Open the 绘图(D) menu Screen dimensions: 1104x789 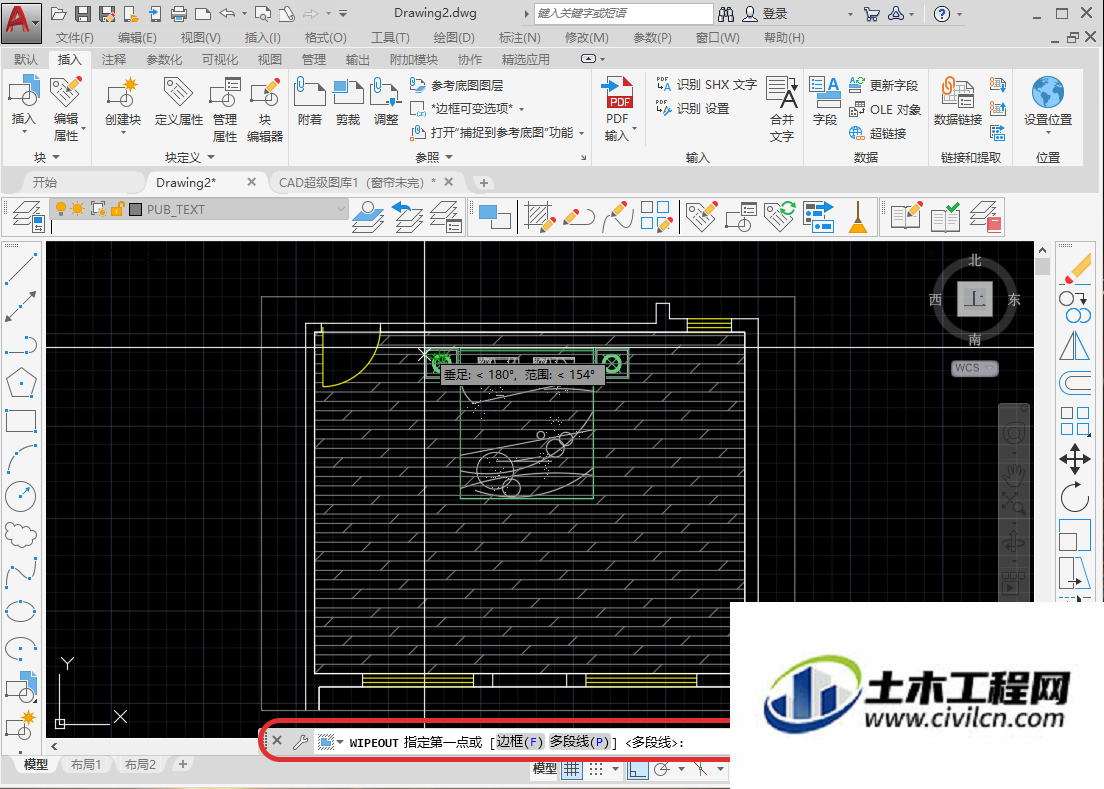point(453,38)
